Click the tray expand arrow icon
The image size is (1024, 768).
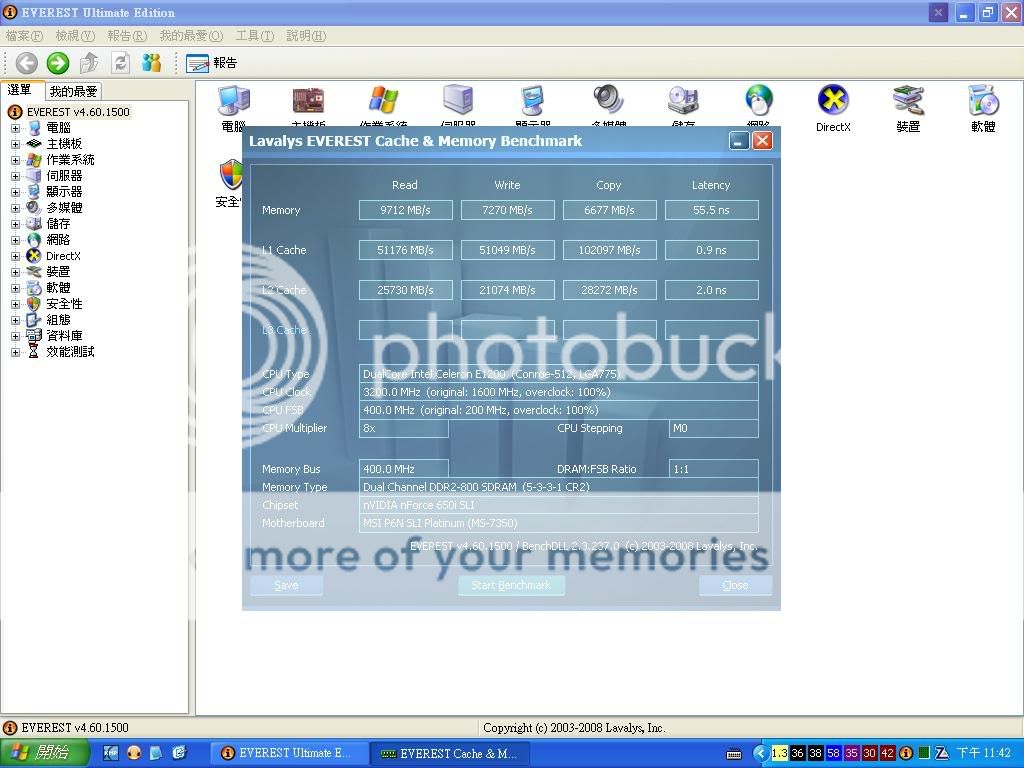click(760, 753)
